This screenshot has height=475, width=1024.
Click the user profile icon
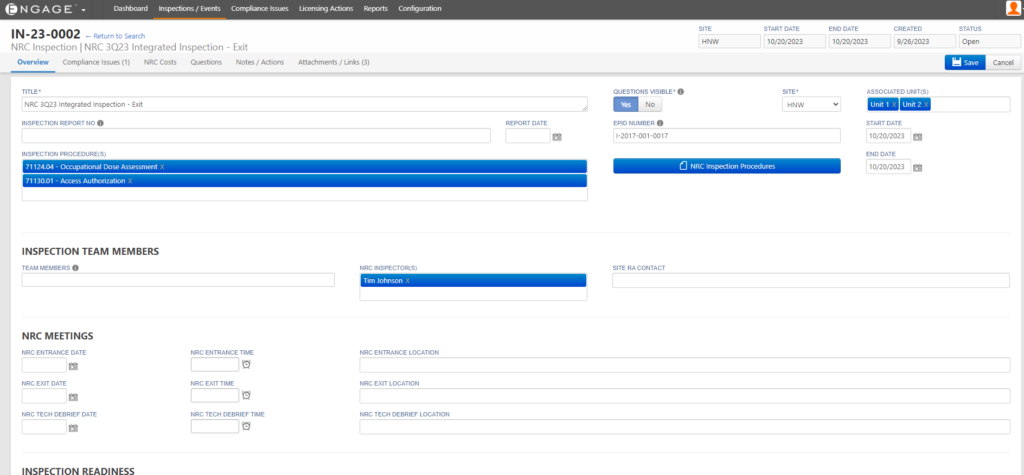[1013, 9]
